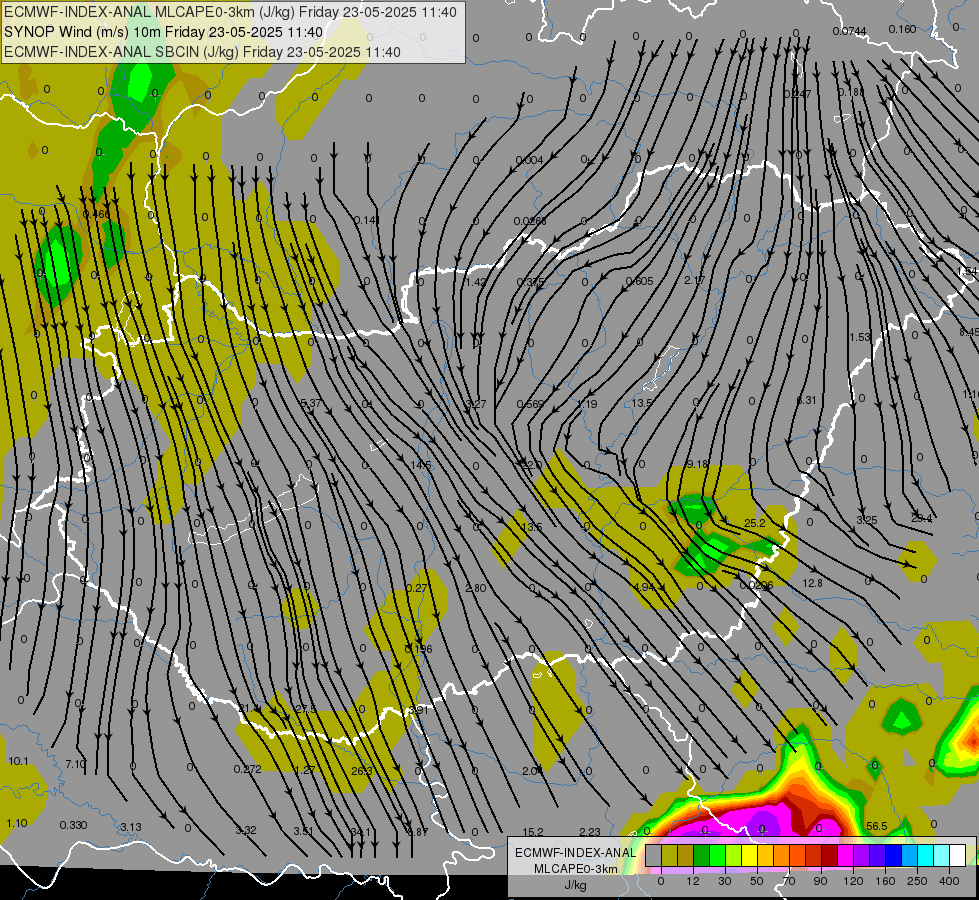Viewport: 979px width, 900px height.
Task: Click the legend tick label 12
Action: 693,881
